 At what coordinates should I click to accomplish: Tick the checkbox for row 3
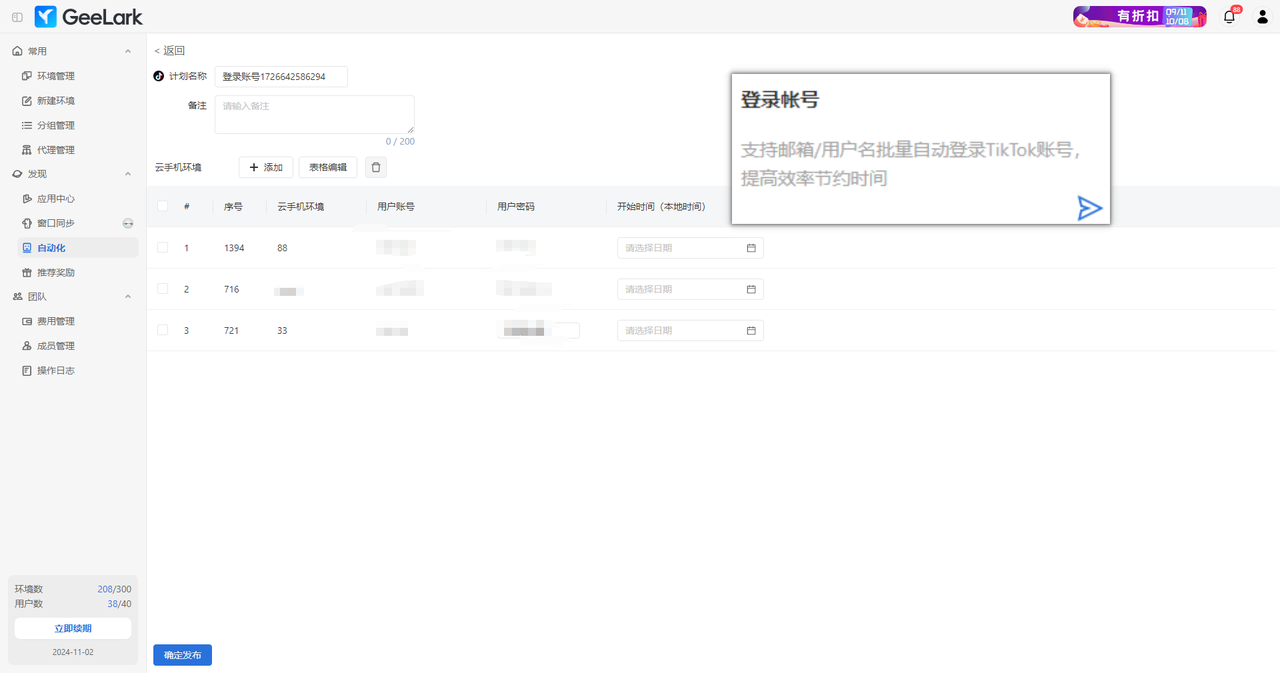[162, 330]
